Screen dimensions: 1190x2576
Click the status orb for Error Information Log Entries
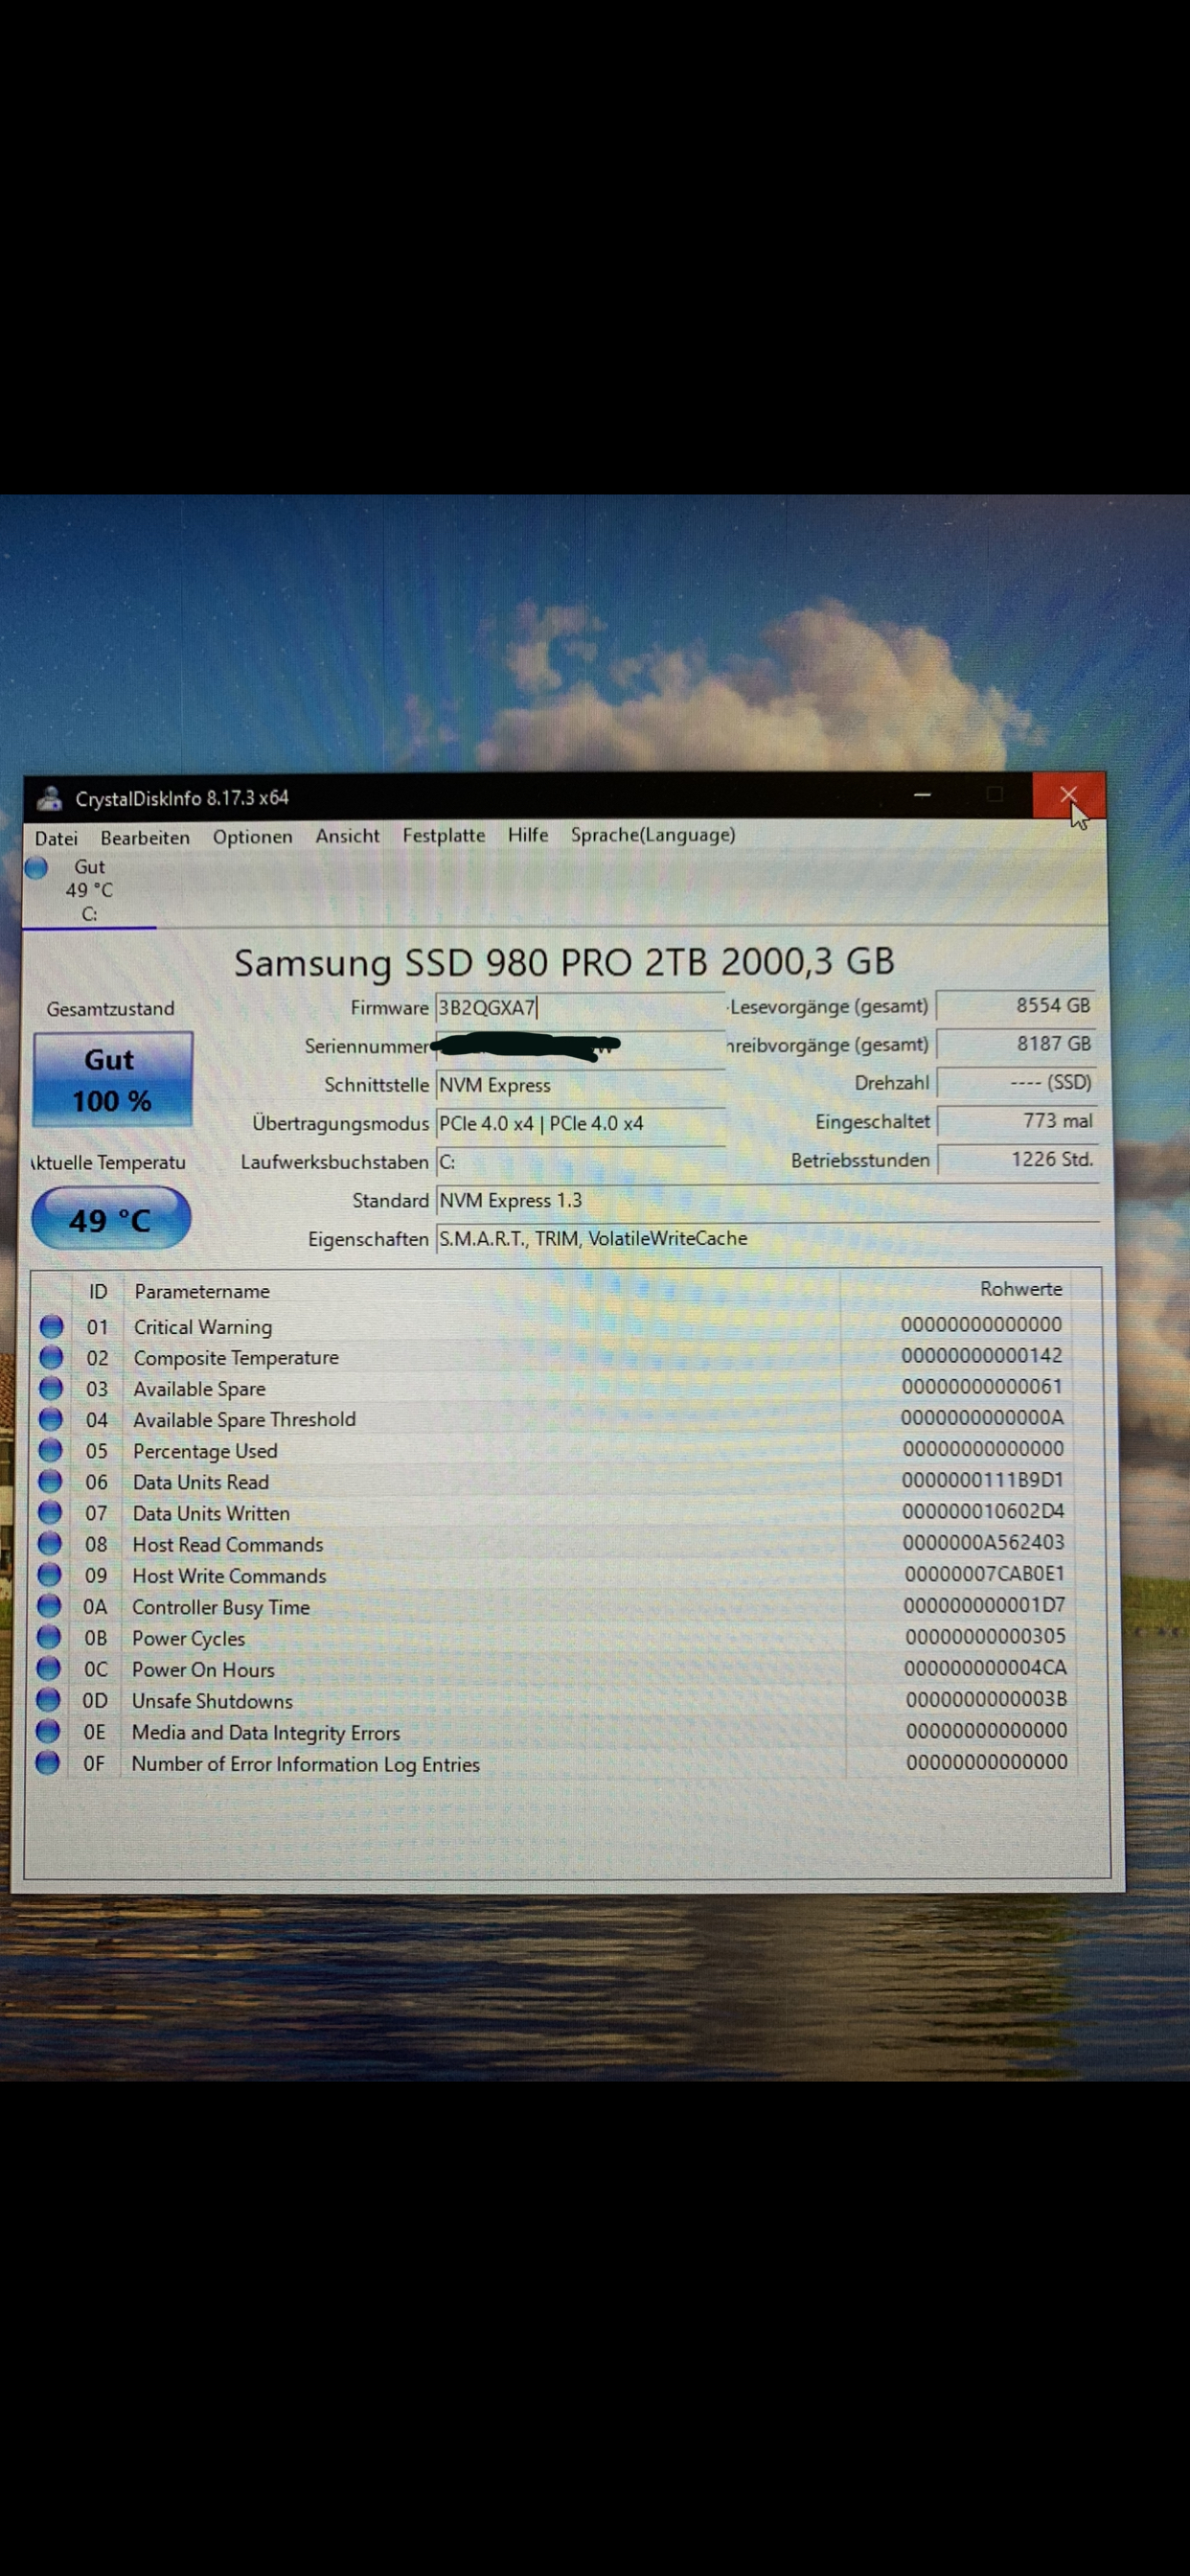[47, 1763]
